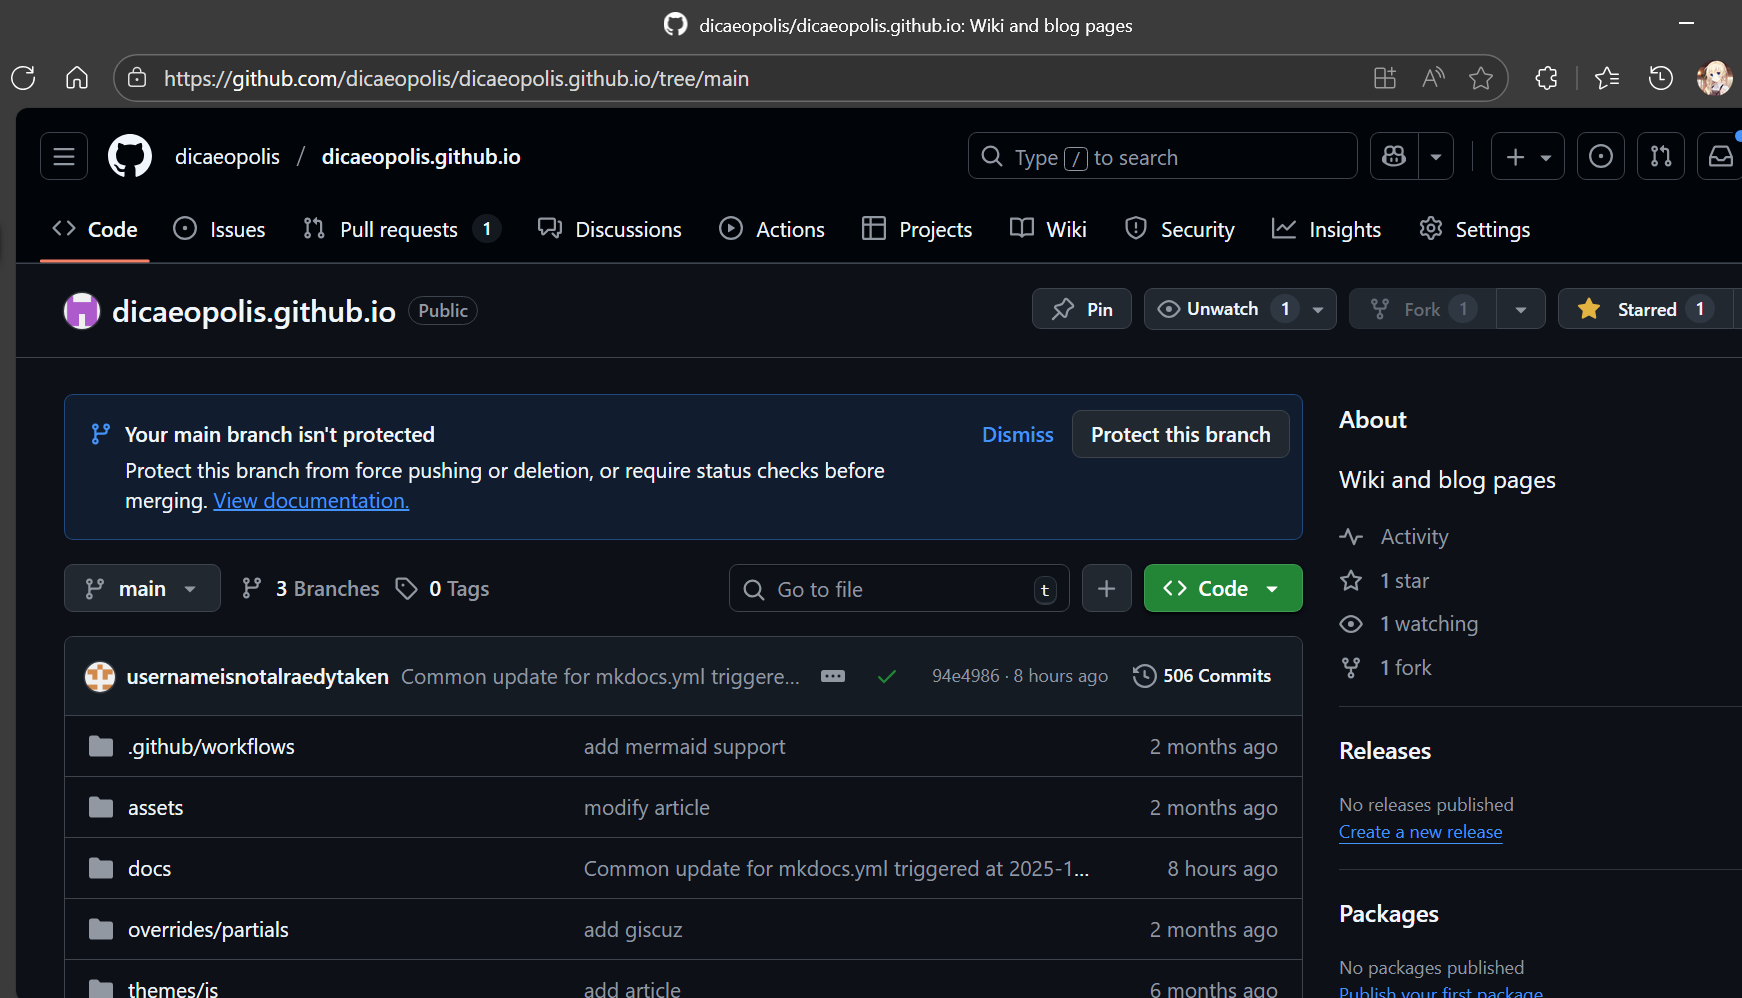Open the issues icon in top header
1742x998 pixels.
click(1600, 157)
